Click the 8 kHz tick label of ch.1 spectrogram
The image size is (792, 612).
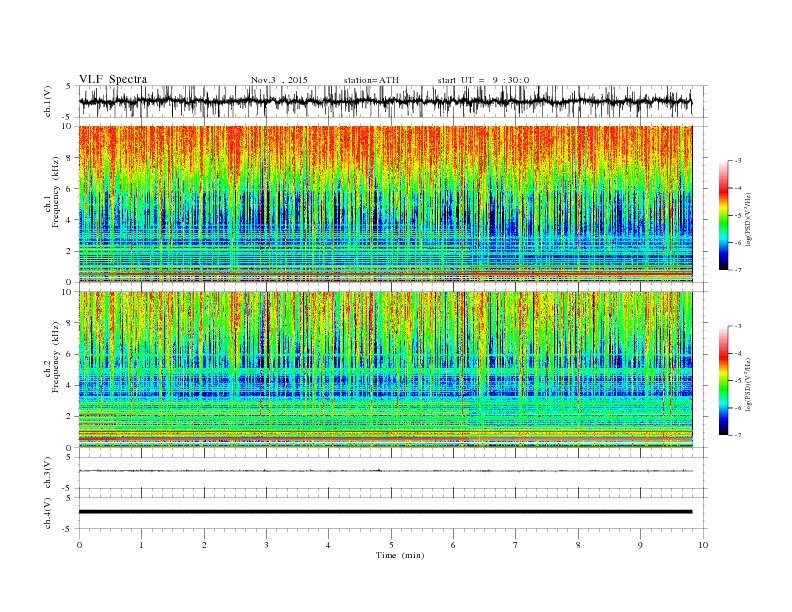click(x=70, y=158)
